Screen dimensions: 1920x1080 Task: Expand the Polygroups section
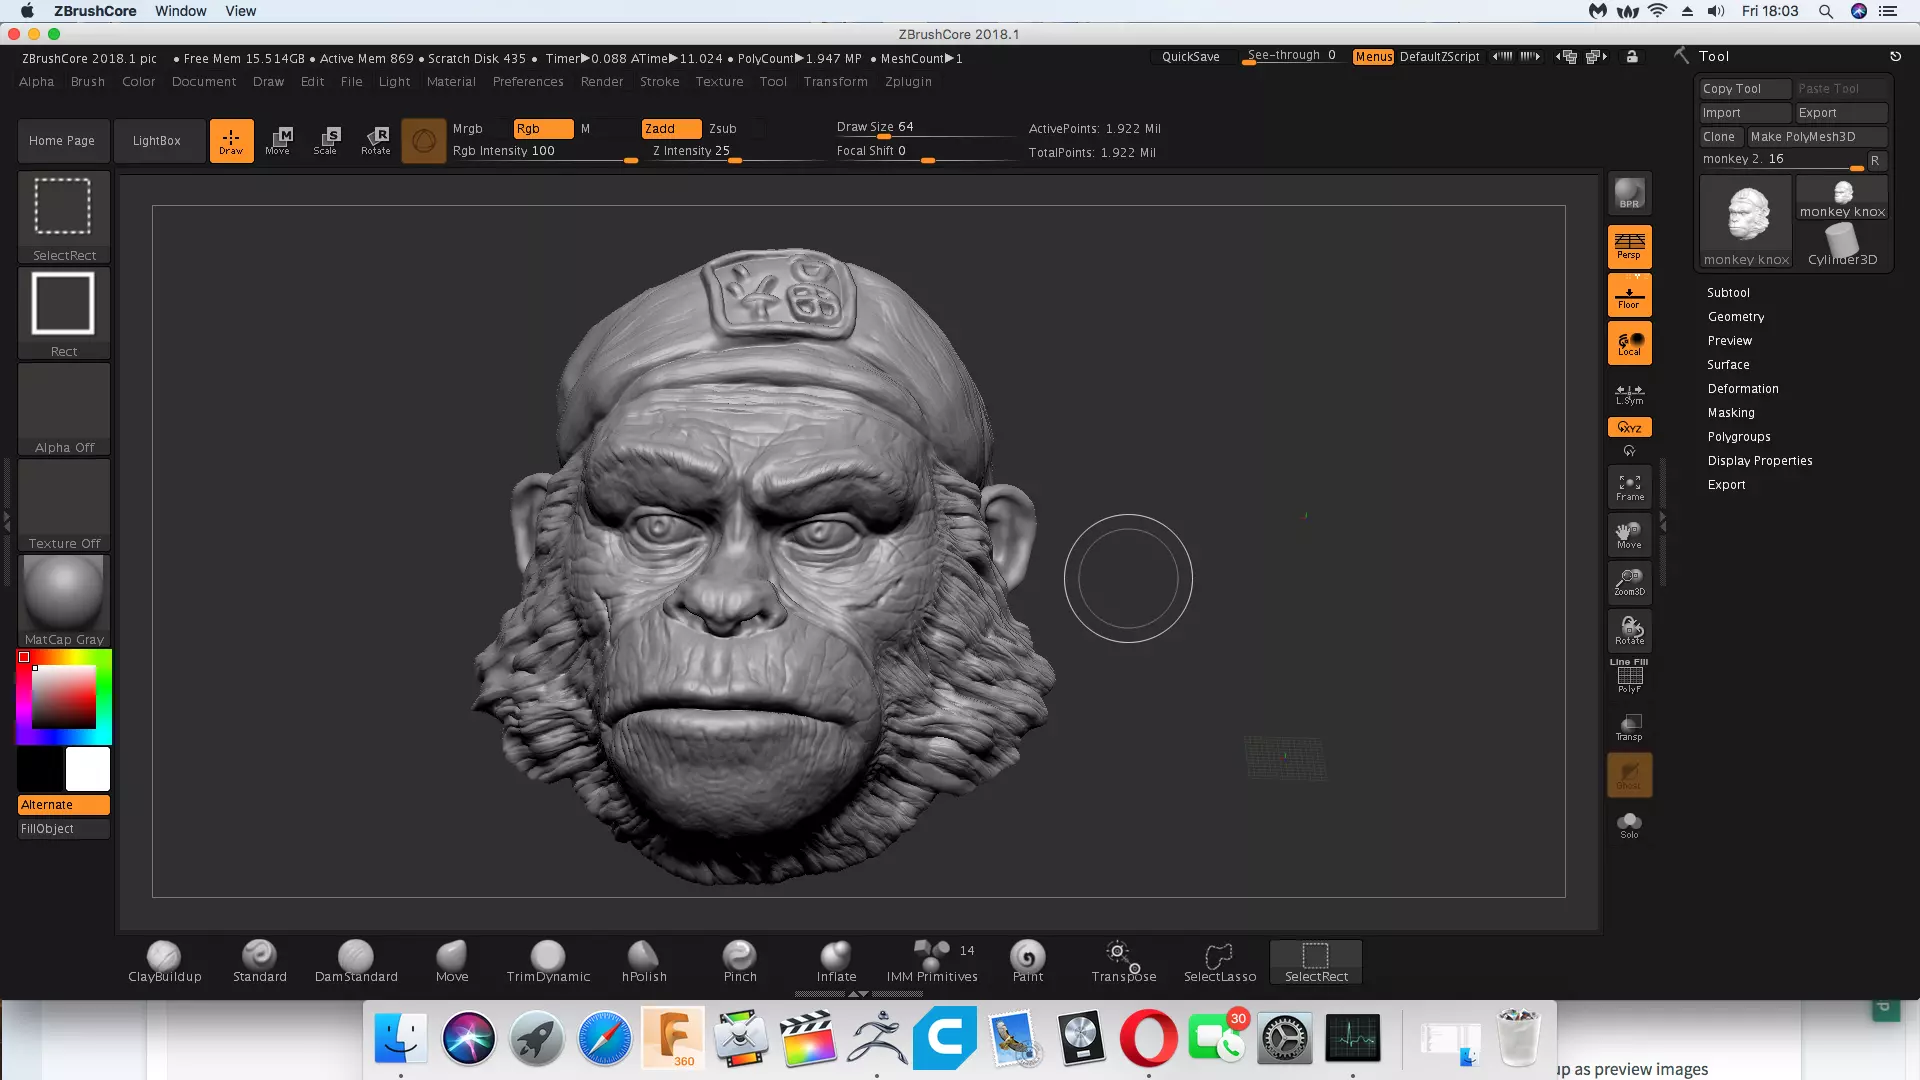click(x=1739, y=437)
